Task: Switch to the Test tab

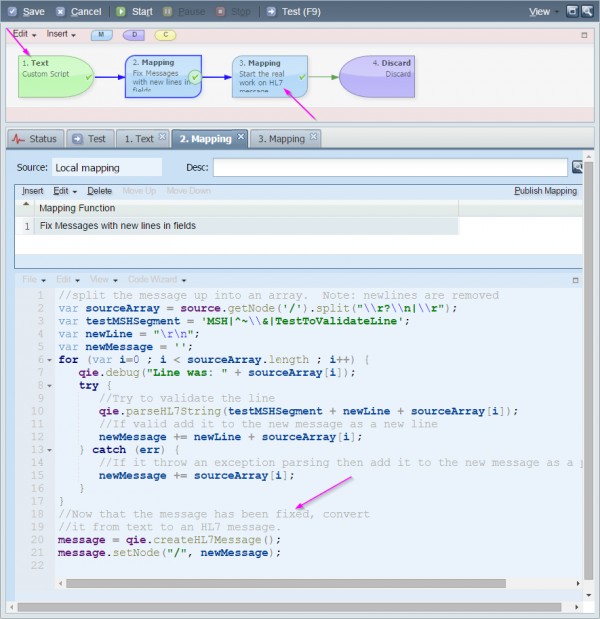Action: (90, 139)
